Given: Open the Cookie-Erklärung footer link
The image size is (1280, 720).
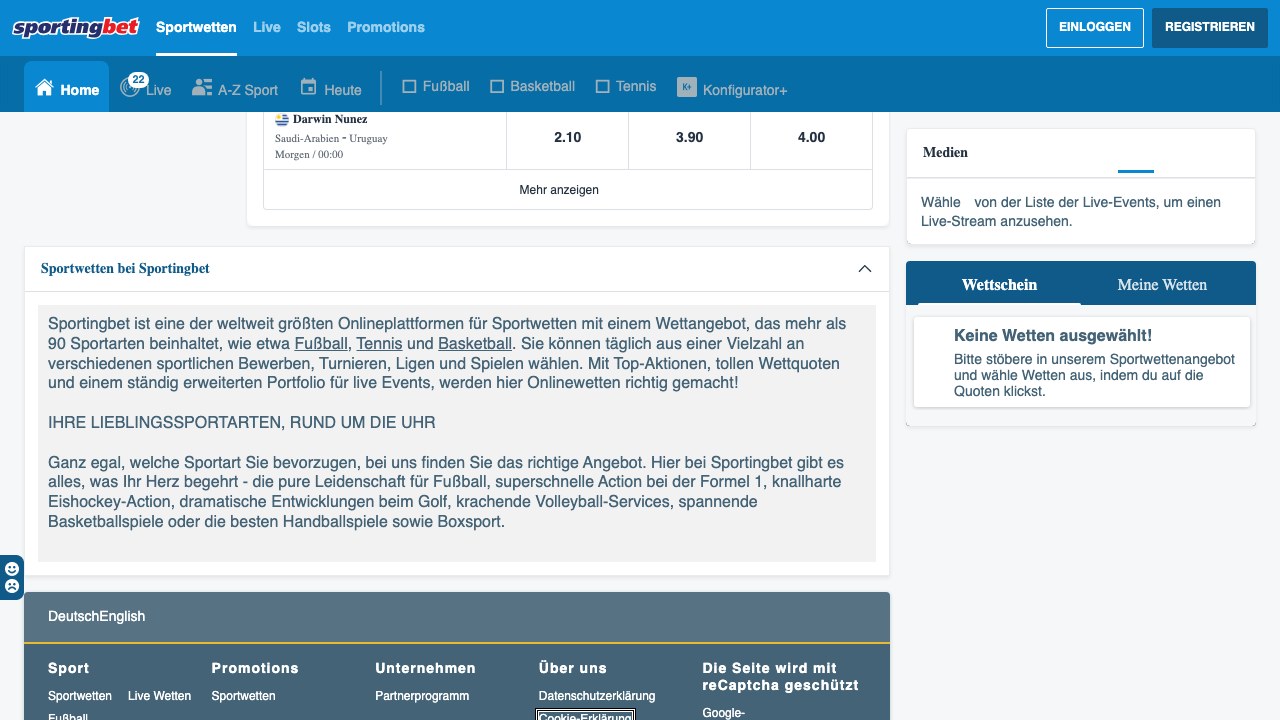Looking at the screenshot, I should click(585, 716).
